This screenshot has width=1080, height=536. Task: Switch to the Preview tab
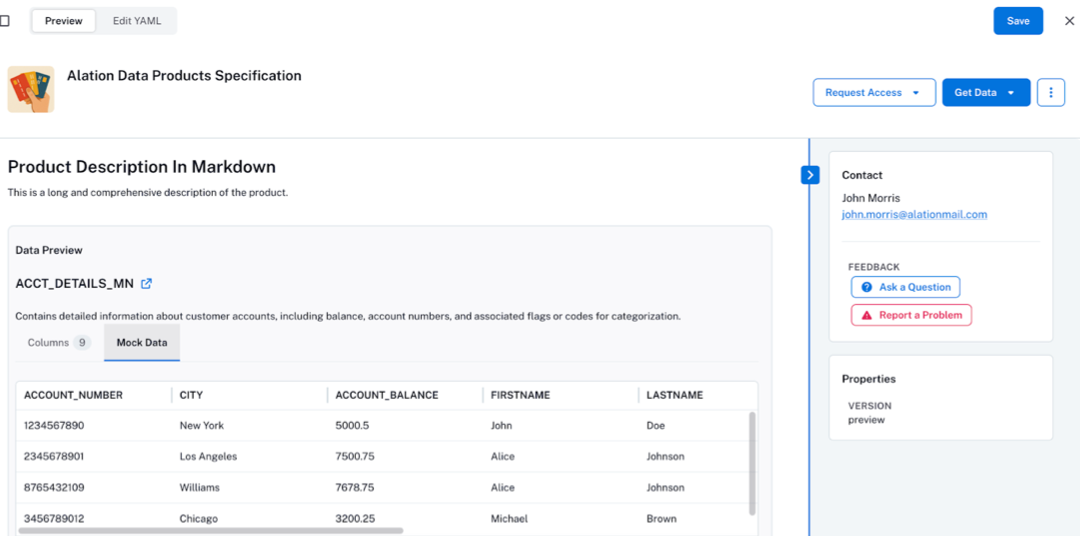[64, 21]
